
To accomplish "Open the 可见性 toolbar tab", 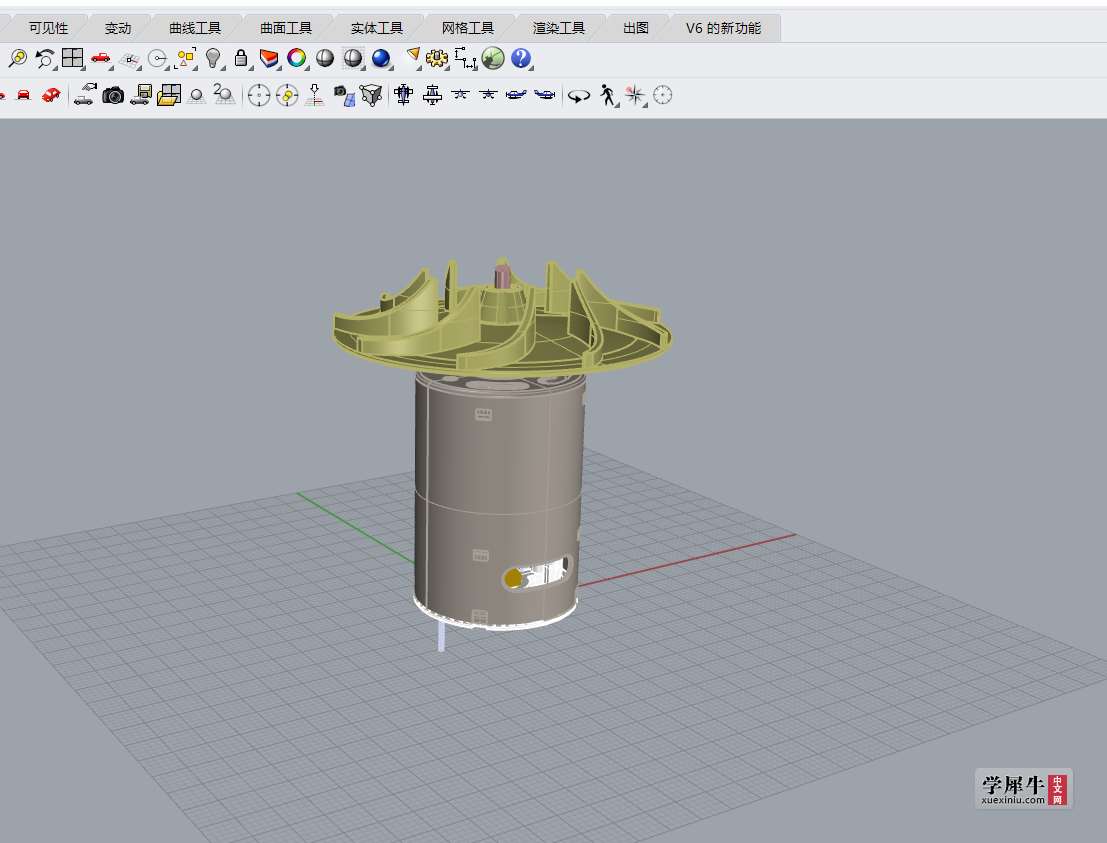I will 48,28.
